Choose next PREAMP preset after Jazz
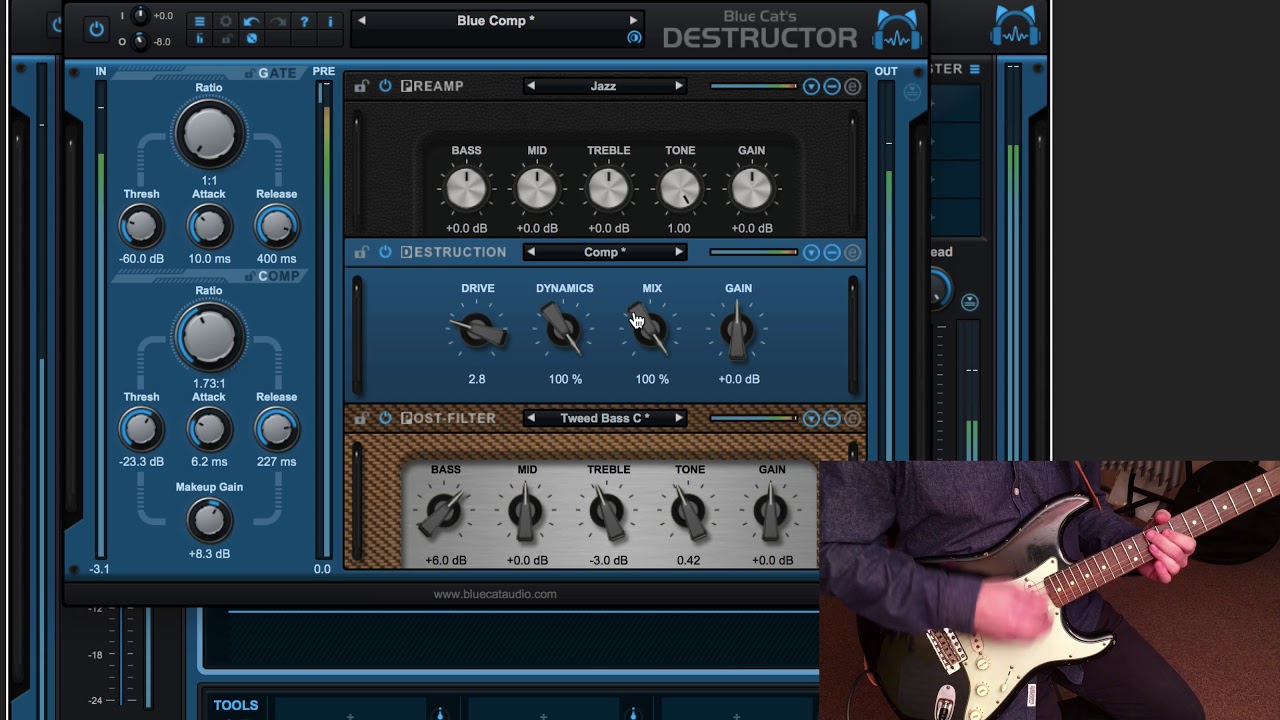Screen dimensions: 1280x720 pos(679,86)
